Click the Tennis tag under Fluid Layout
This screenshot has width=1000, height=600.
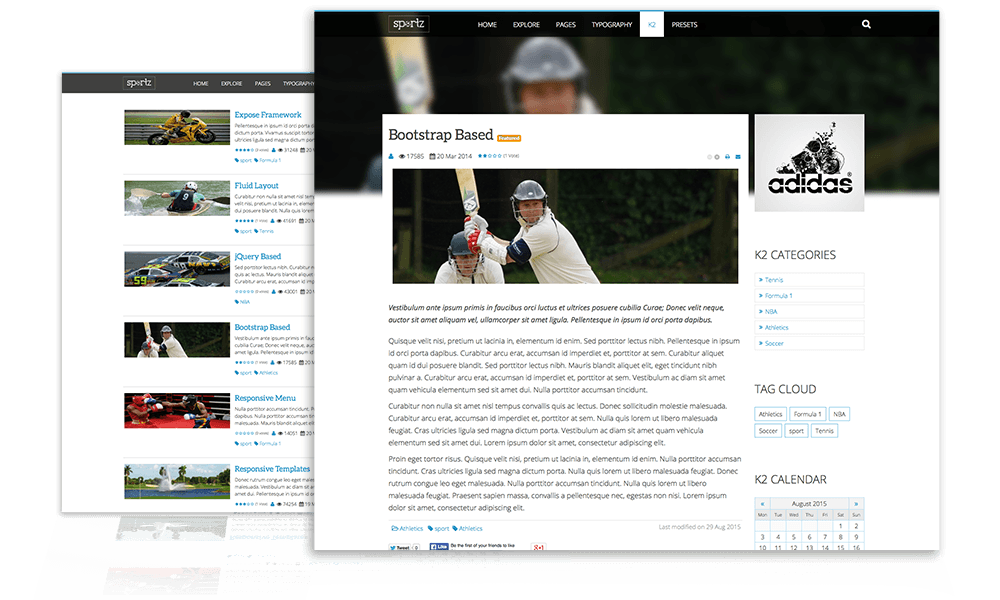pos(264,231)
